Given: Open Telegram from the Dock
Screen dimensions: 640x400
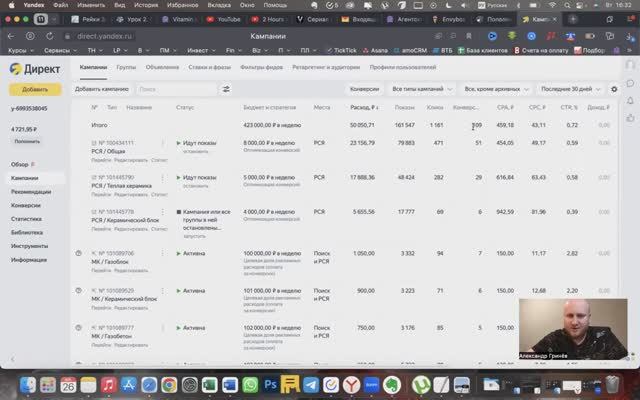Looking at the screenshot, I should pyautogui.click(x=311, y=385).
